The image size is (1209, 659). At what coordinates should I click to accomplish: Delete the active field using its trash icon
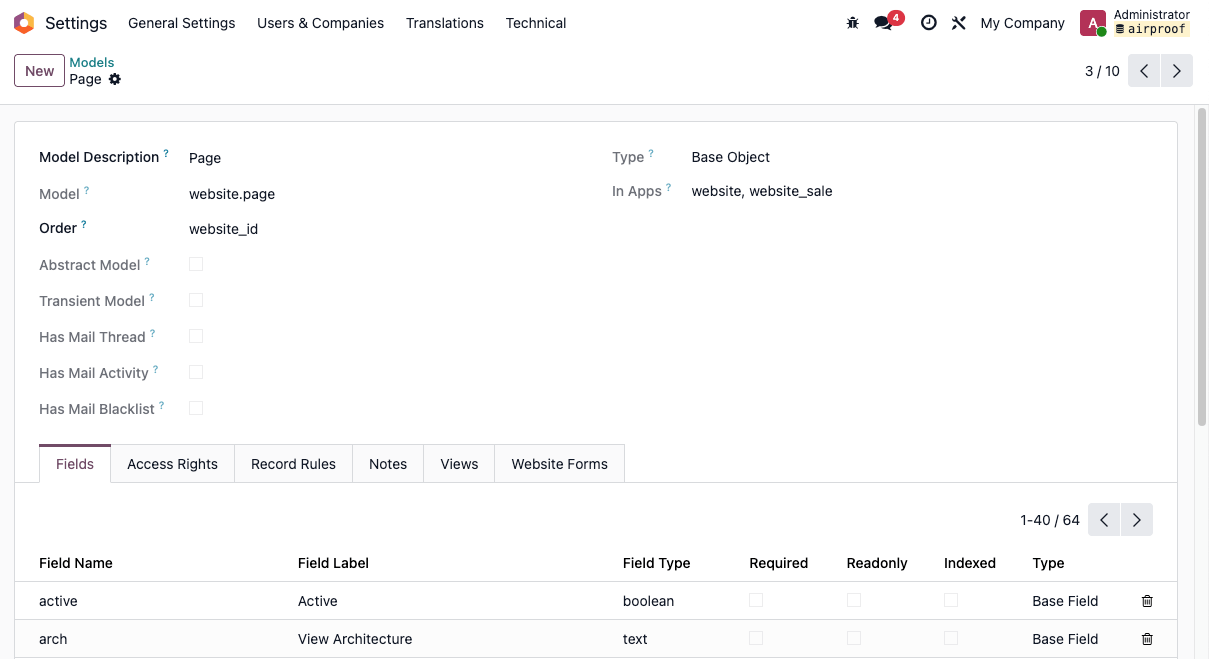point(1147,600)
